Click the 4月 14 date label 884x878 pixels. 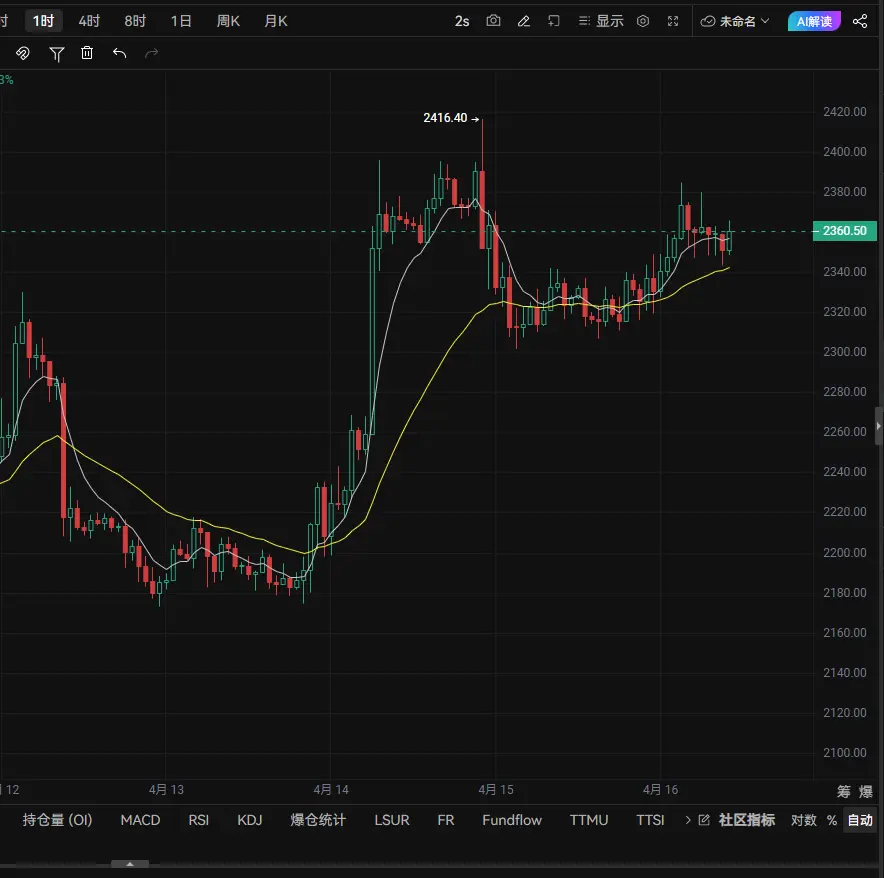331,789
